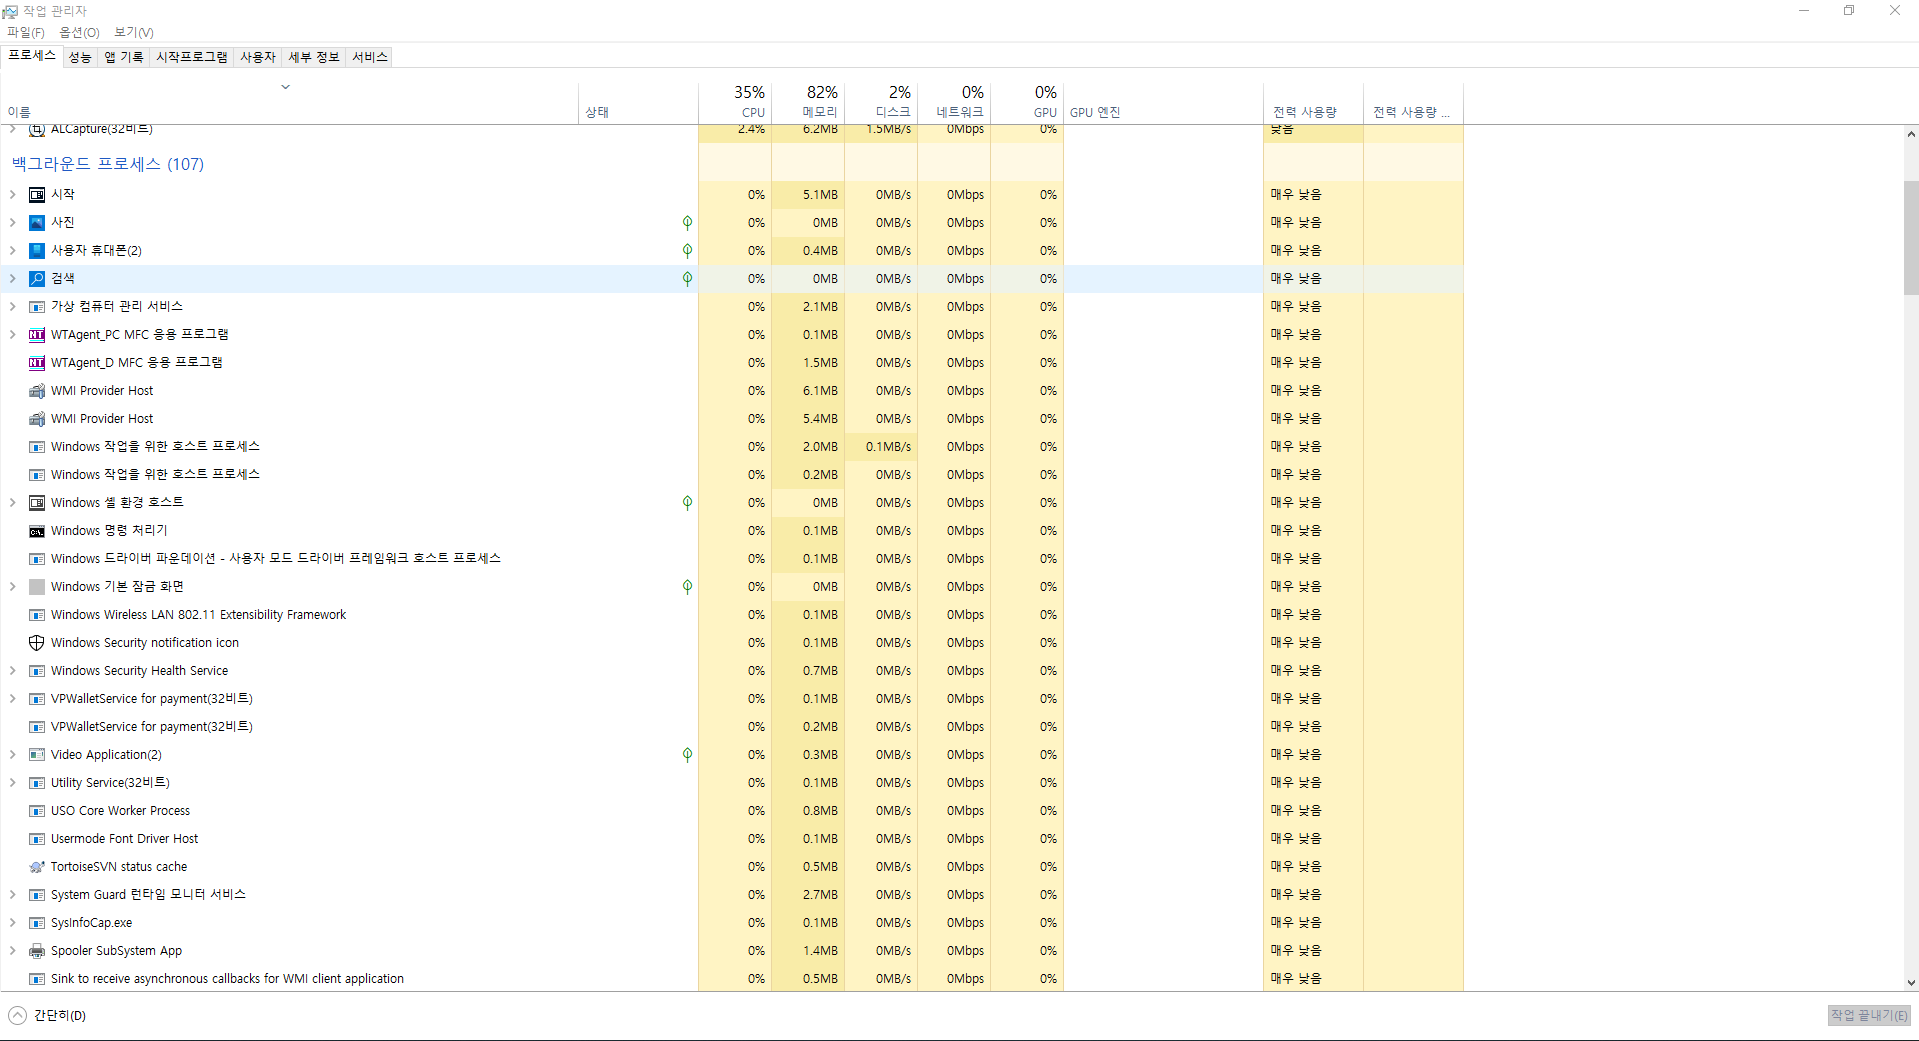
Task: Expand the 사진 process row
Action: [13, 223]
